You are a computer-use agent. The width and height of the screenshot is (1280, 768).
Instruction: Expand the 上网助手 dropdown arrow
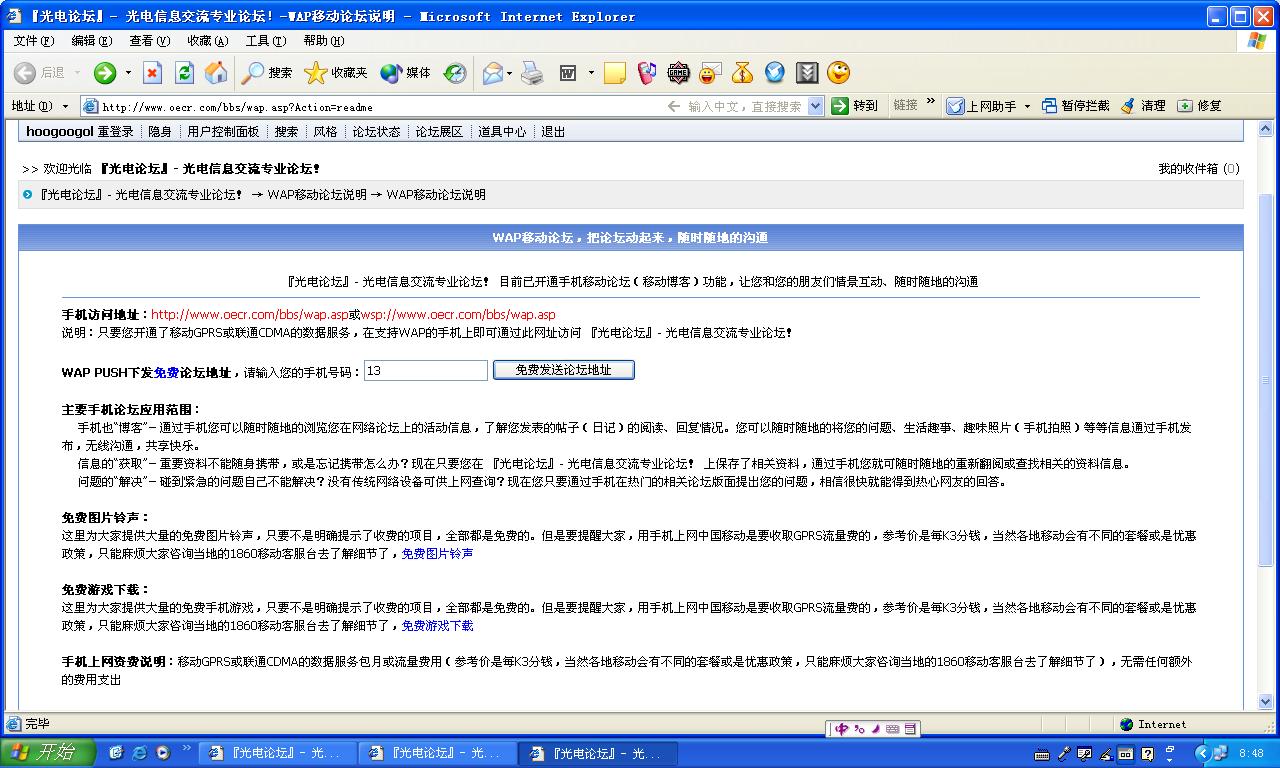coord(1027,106)
